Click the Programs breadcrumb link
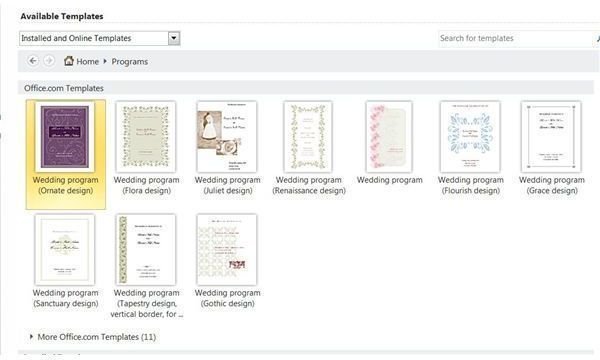This screenshot has height=360, width=600. [x=129, y=62]
